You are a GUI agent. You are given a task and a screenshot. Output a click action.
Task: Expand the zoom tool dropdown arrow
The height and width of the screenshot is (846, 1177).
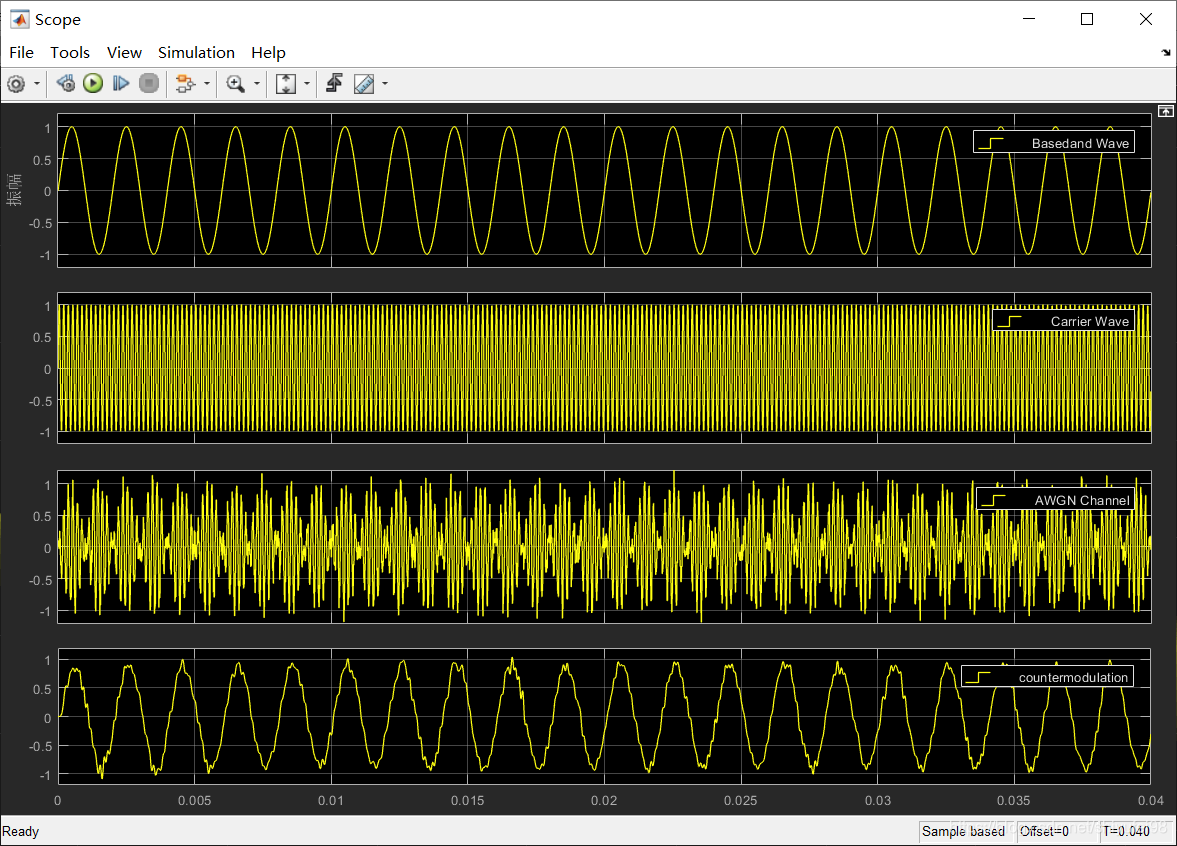[257, 83]
